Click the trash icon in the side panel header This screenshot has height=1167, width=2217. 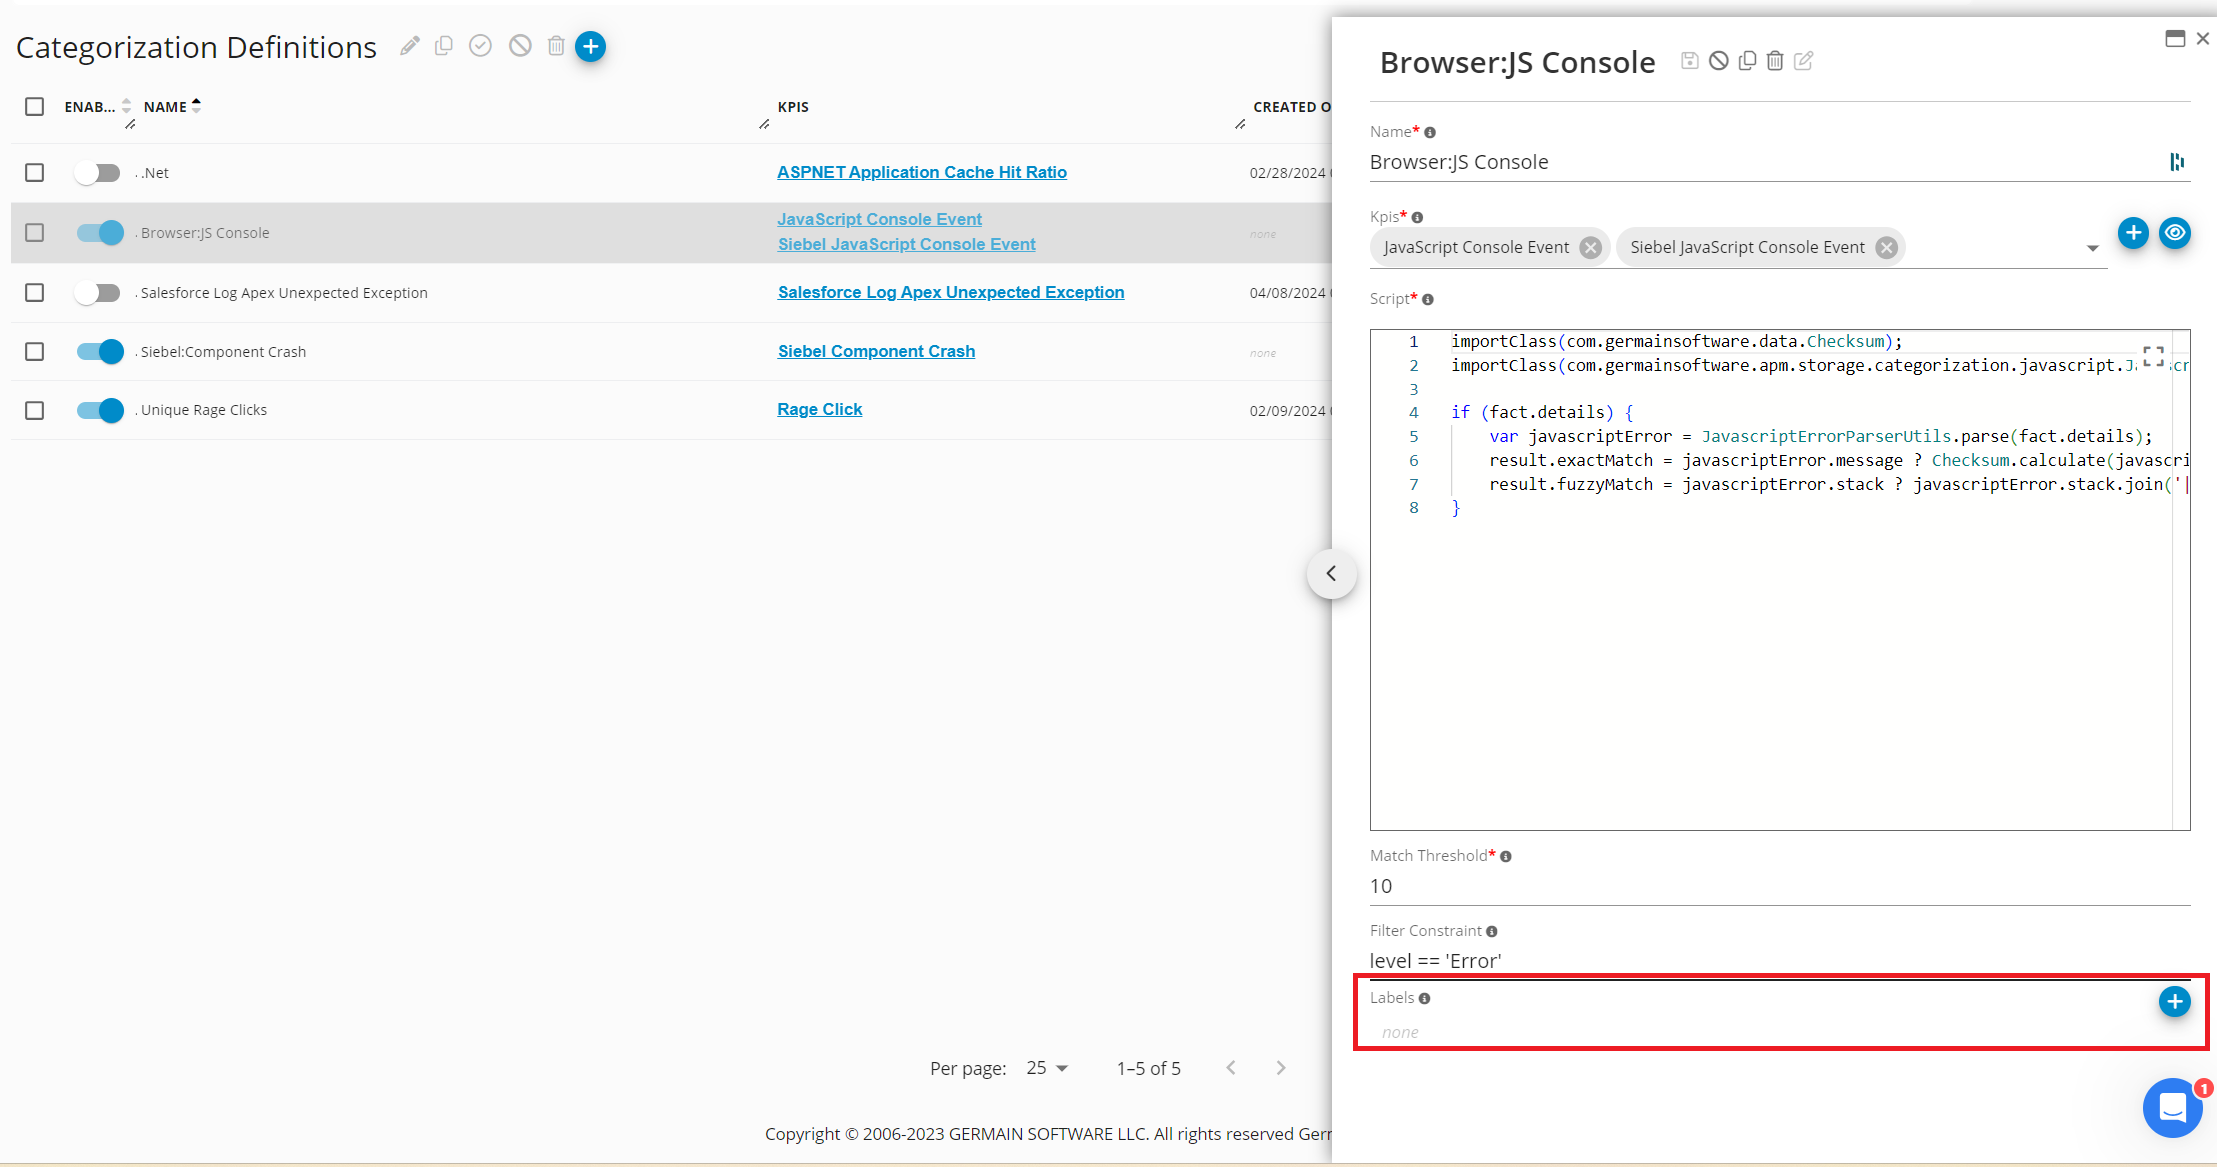coord(1775,61)
